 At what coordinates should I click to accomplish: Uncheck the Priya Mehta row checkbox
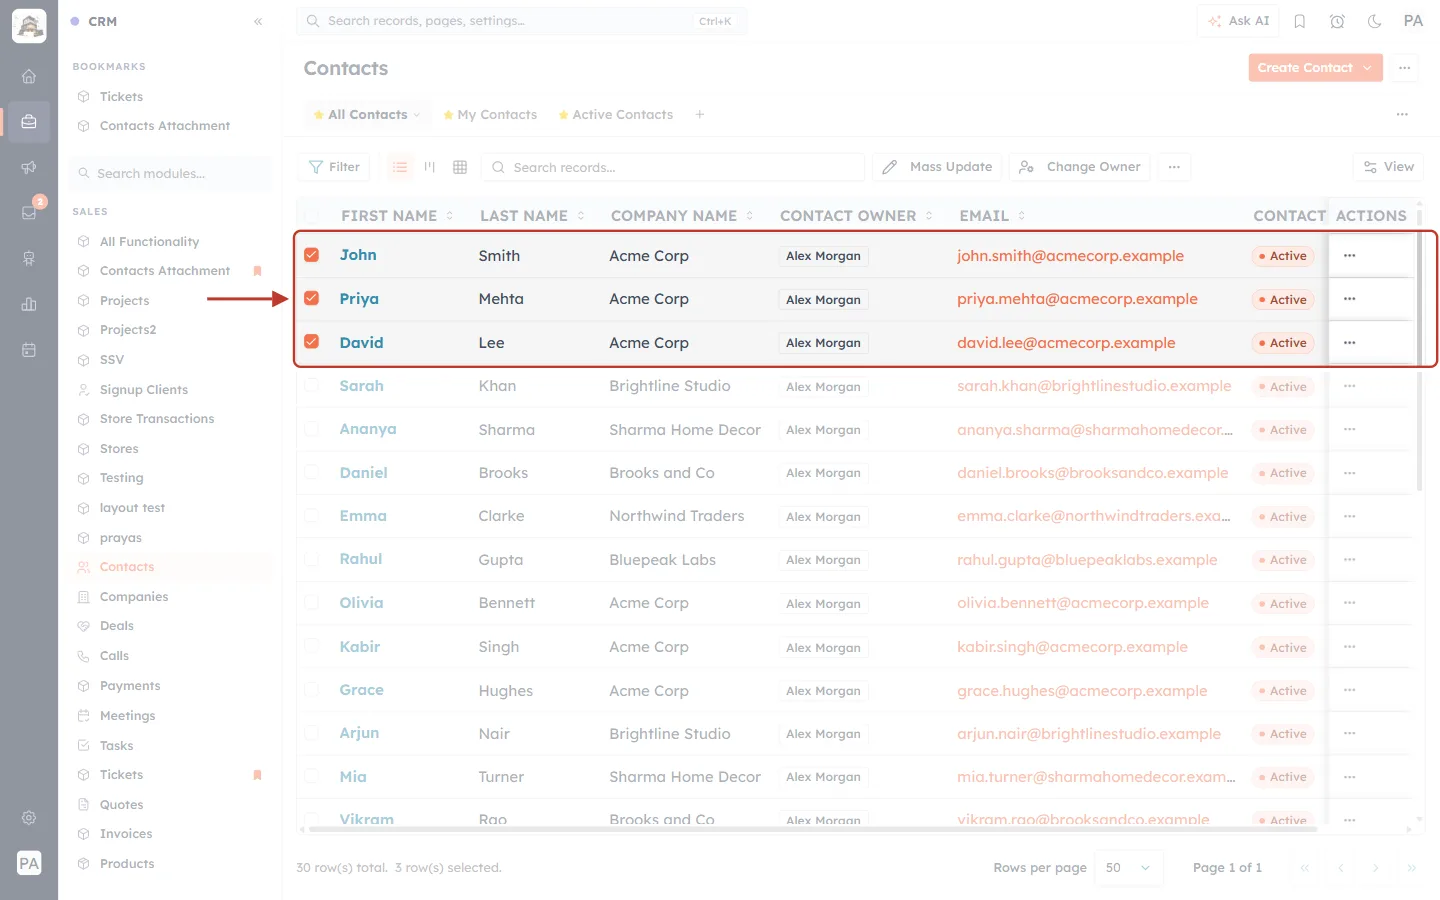click(x=312, y=298)
